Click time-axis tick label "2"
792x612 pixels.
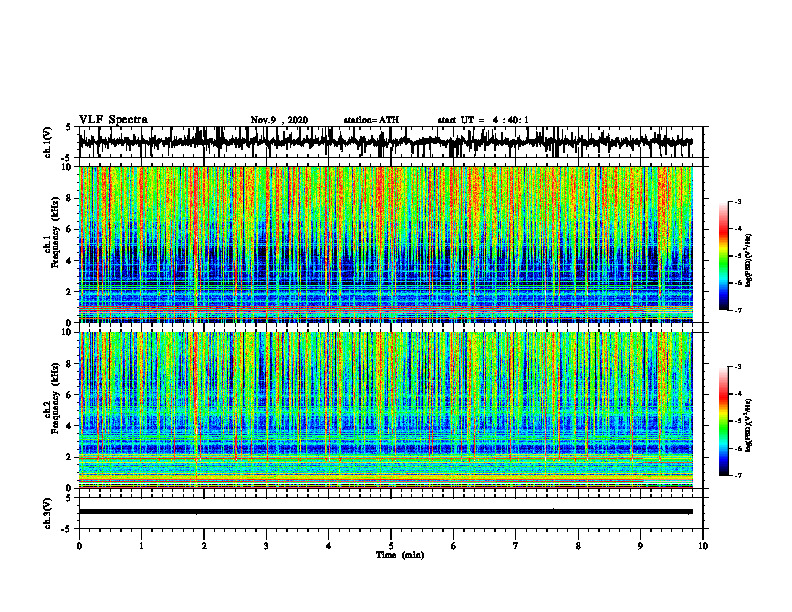coord(204,546)
